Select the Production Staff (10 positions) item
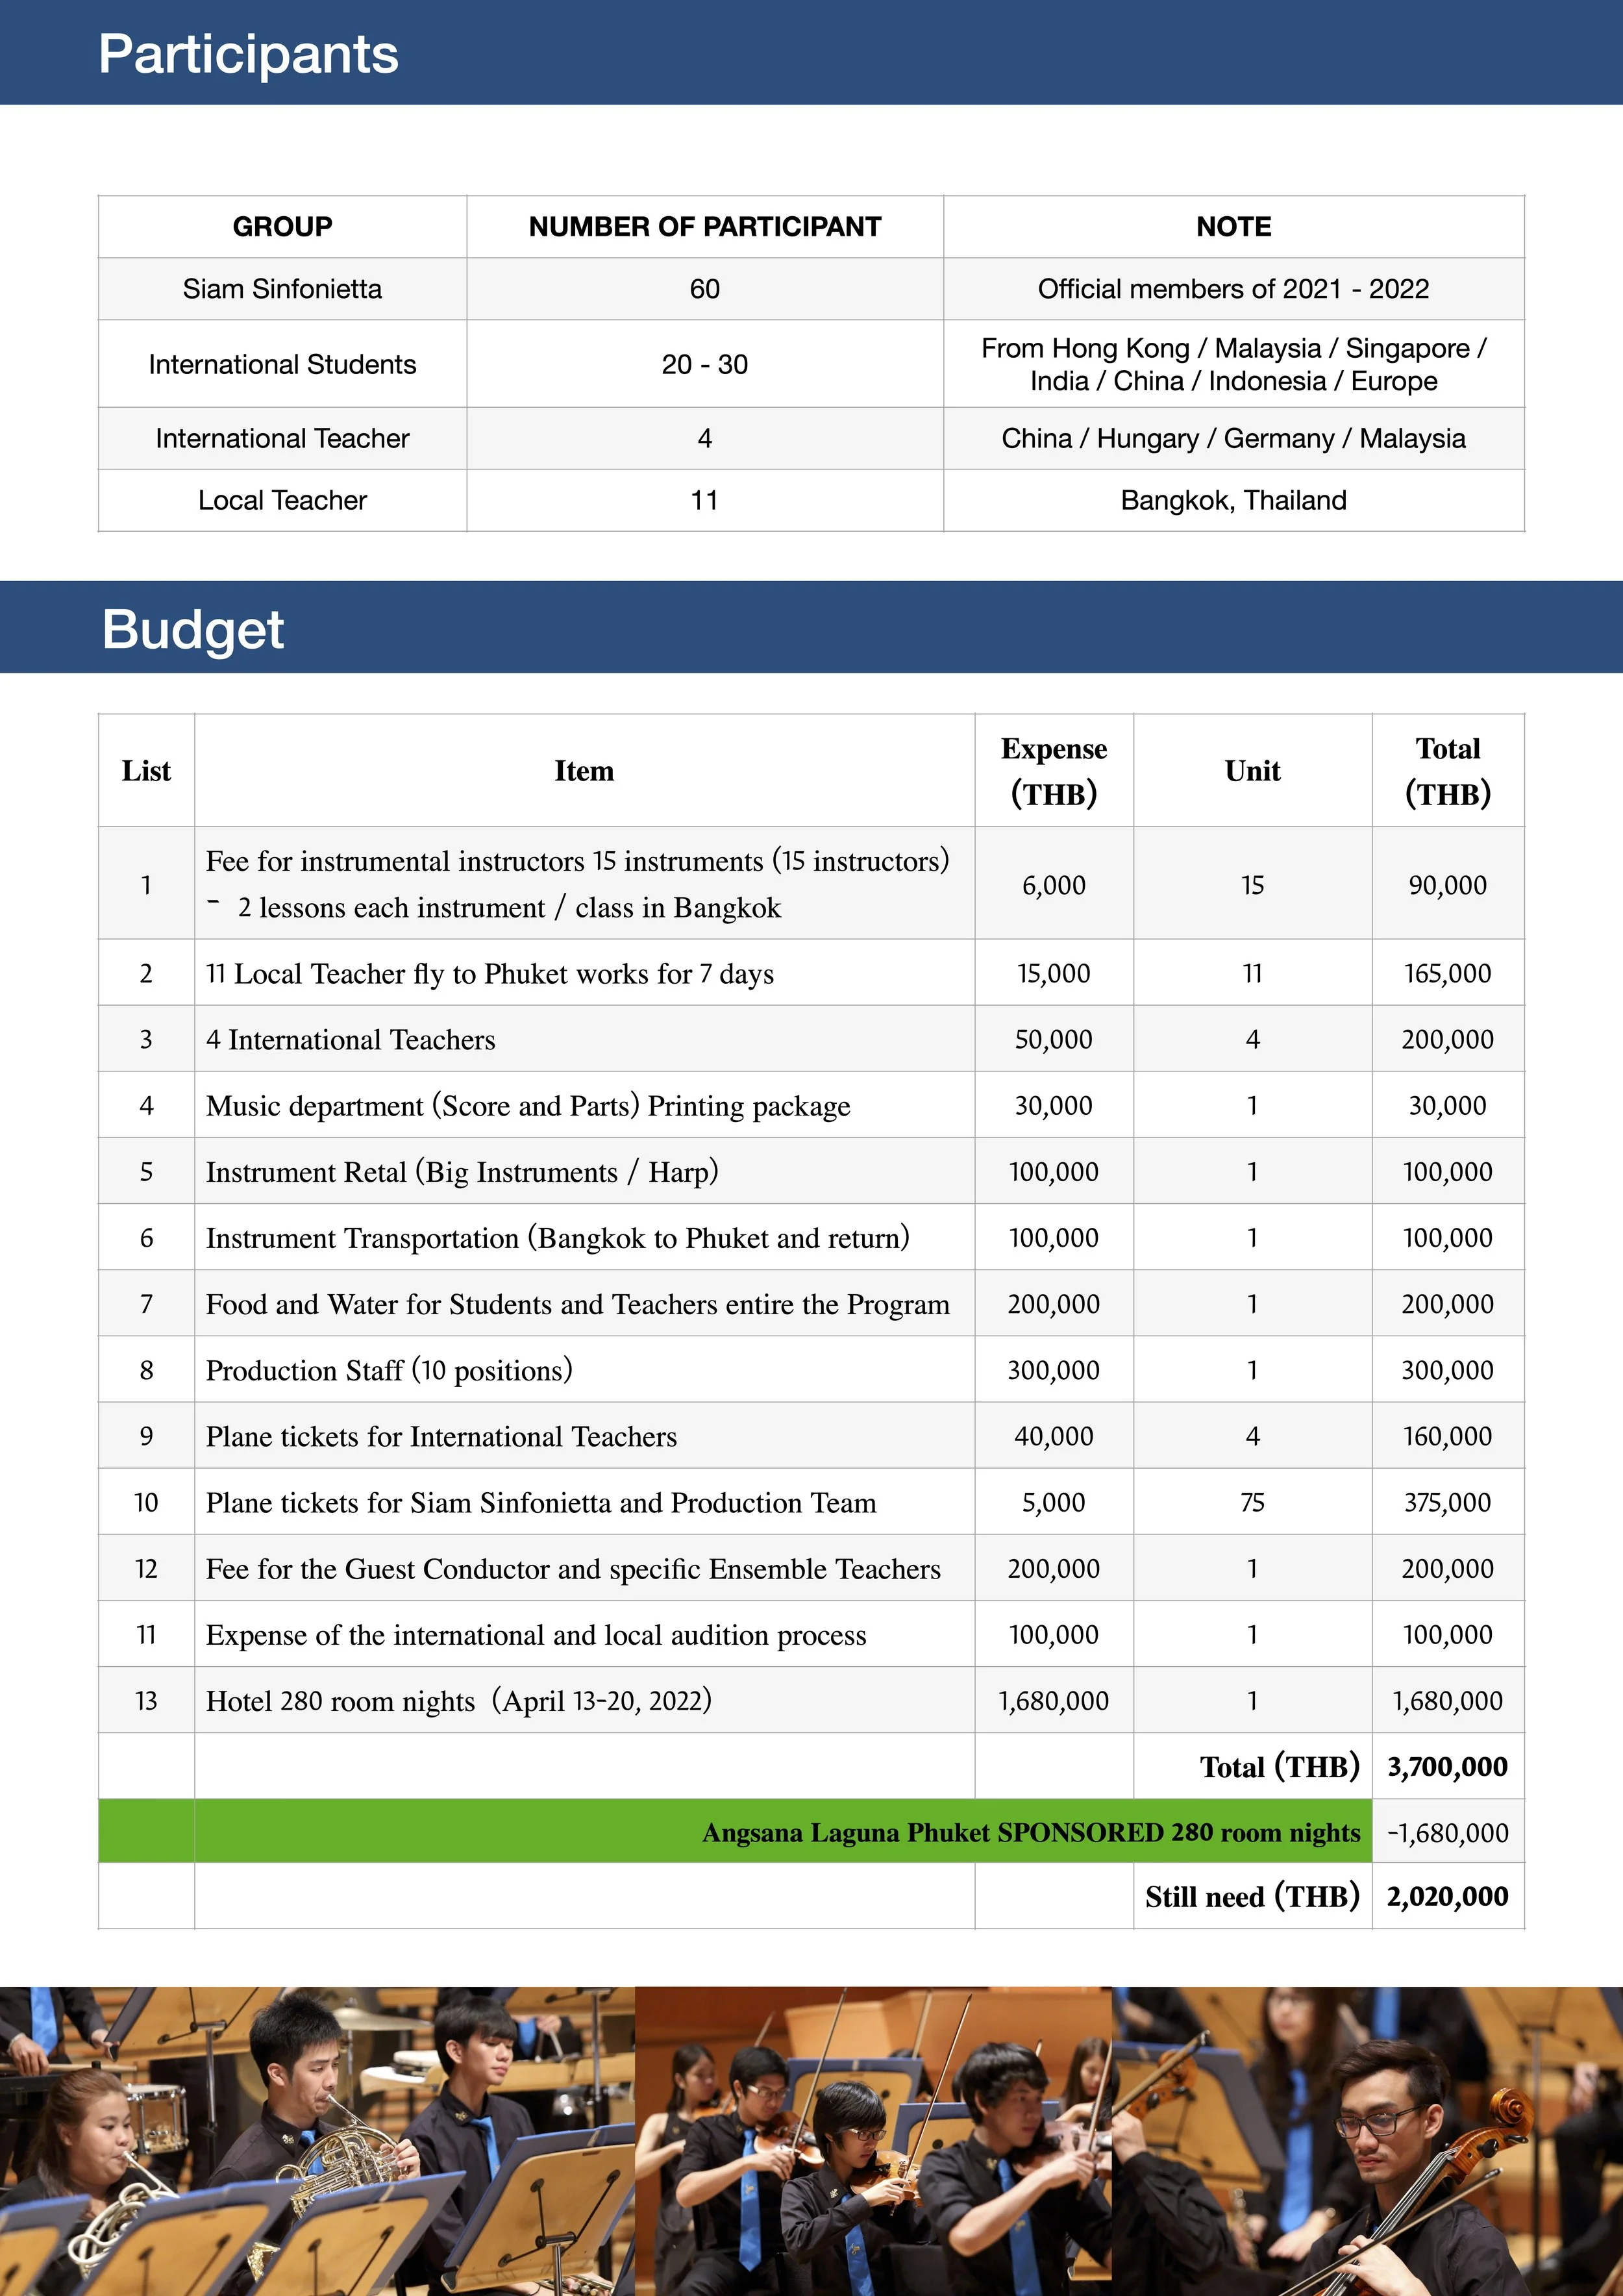This screenshot has height=2296, width=1623. point(389,1370)
